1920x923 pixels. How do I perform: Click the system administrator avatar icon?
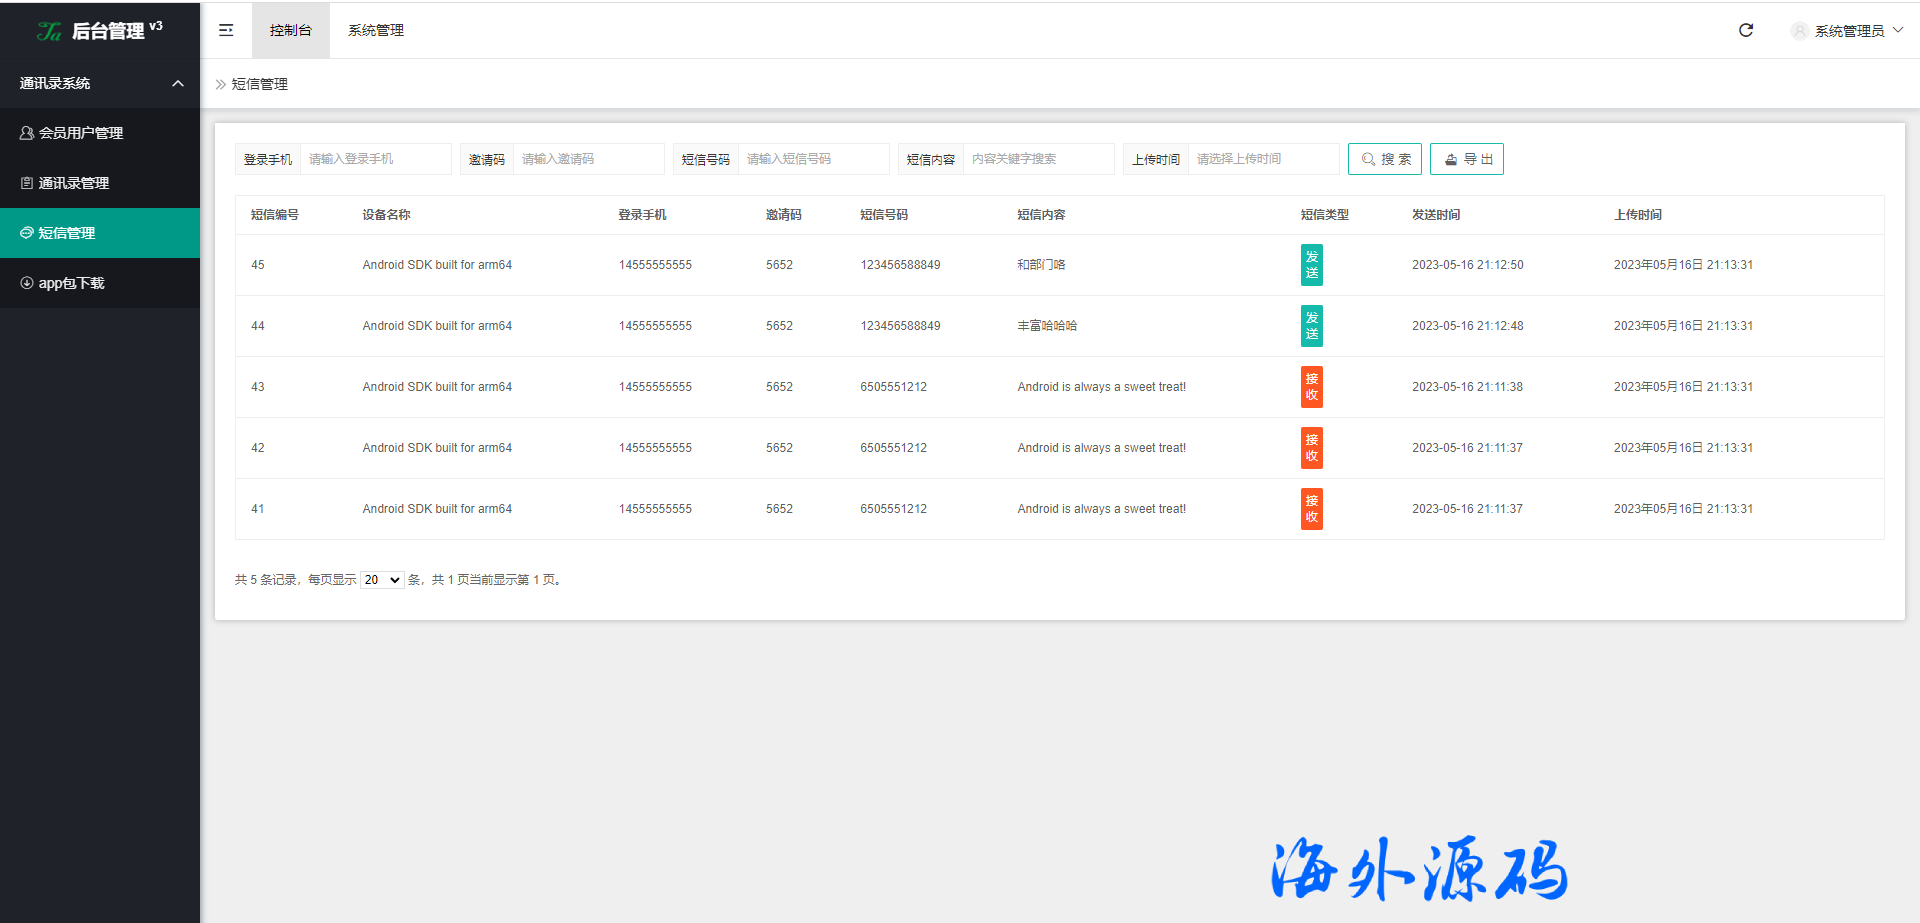(1799, 31)
